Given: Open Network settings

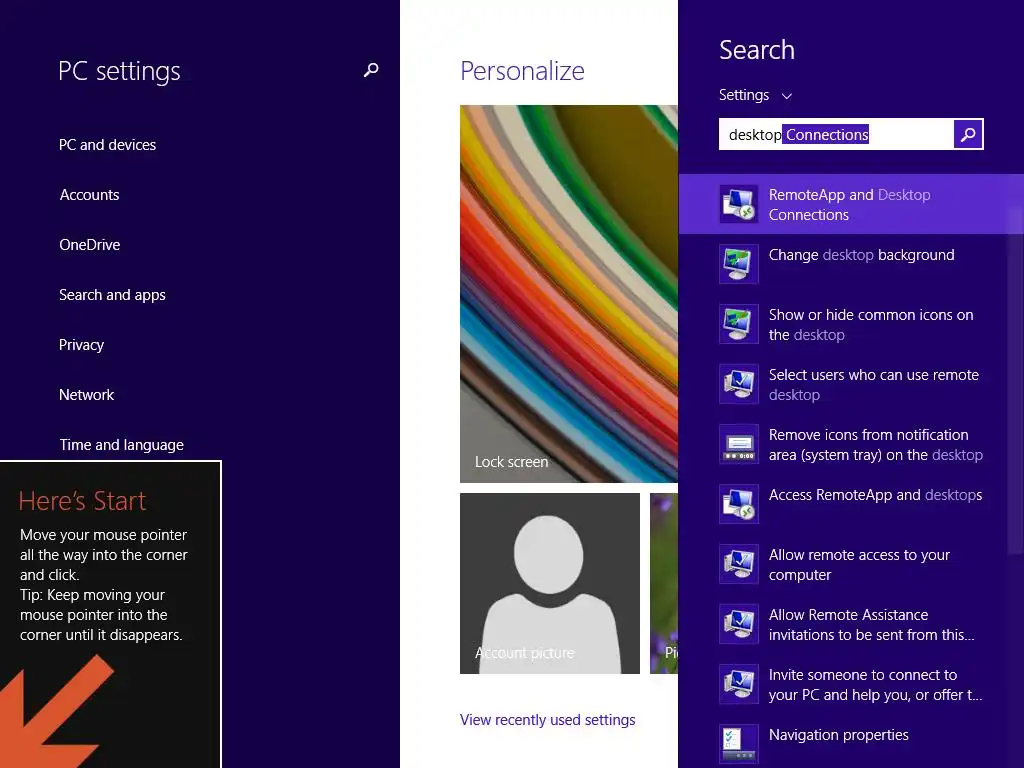Looking at the screenshot, I should (x=86, y=395).
